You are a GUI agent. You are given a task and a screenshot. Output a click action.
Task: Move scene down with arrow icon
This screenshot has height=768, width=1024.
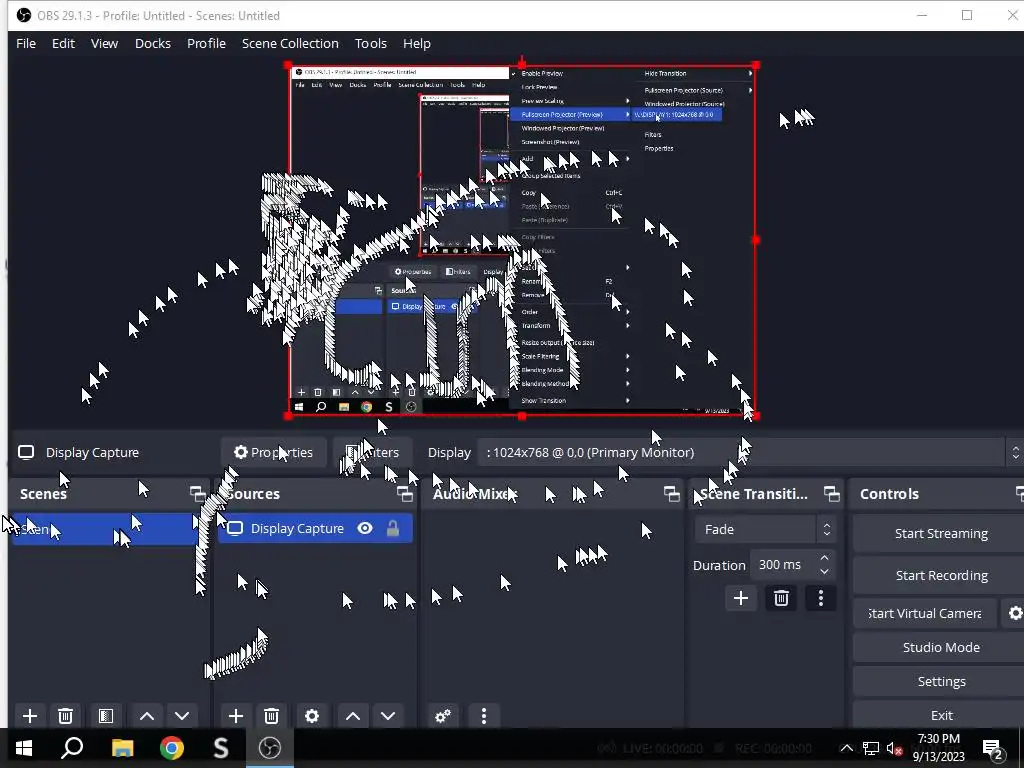pyautogui.click(x=182, y=716)
